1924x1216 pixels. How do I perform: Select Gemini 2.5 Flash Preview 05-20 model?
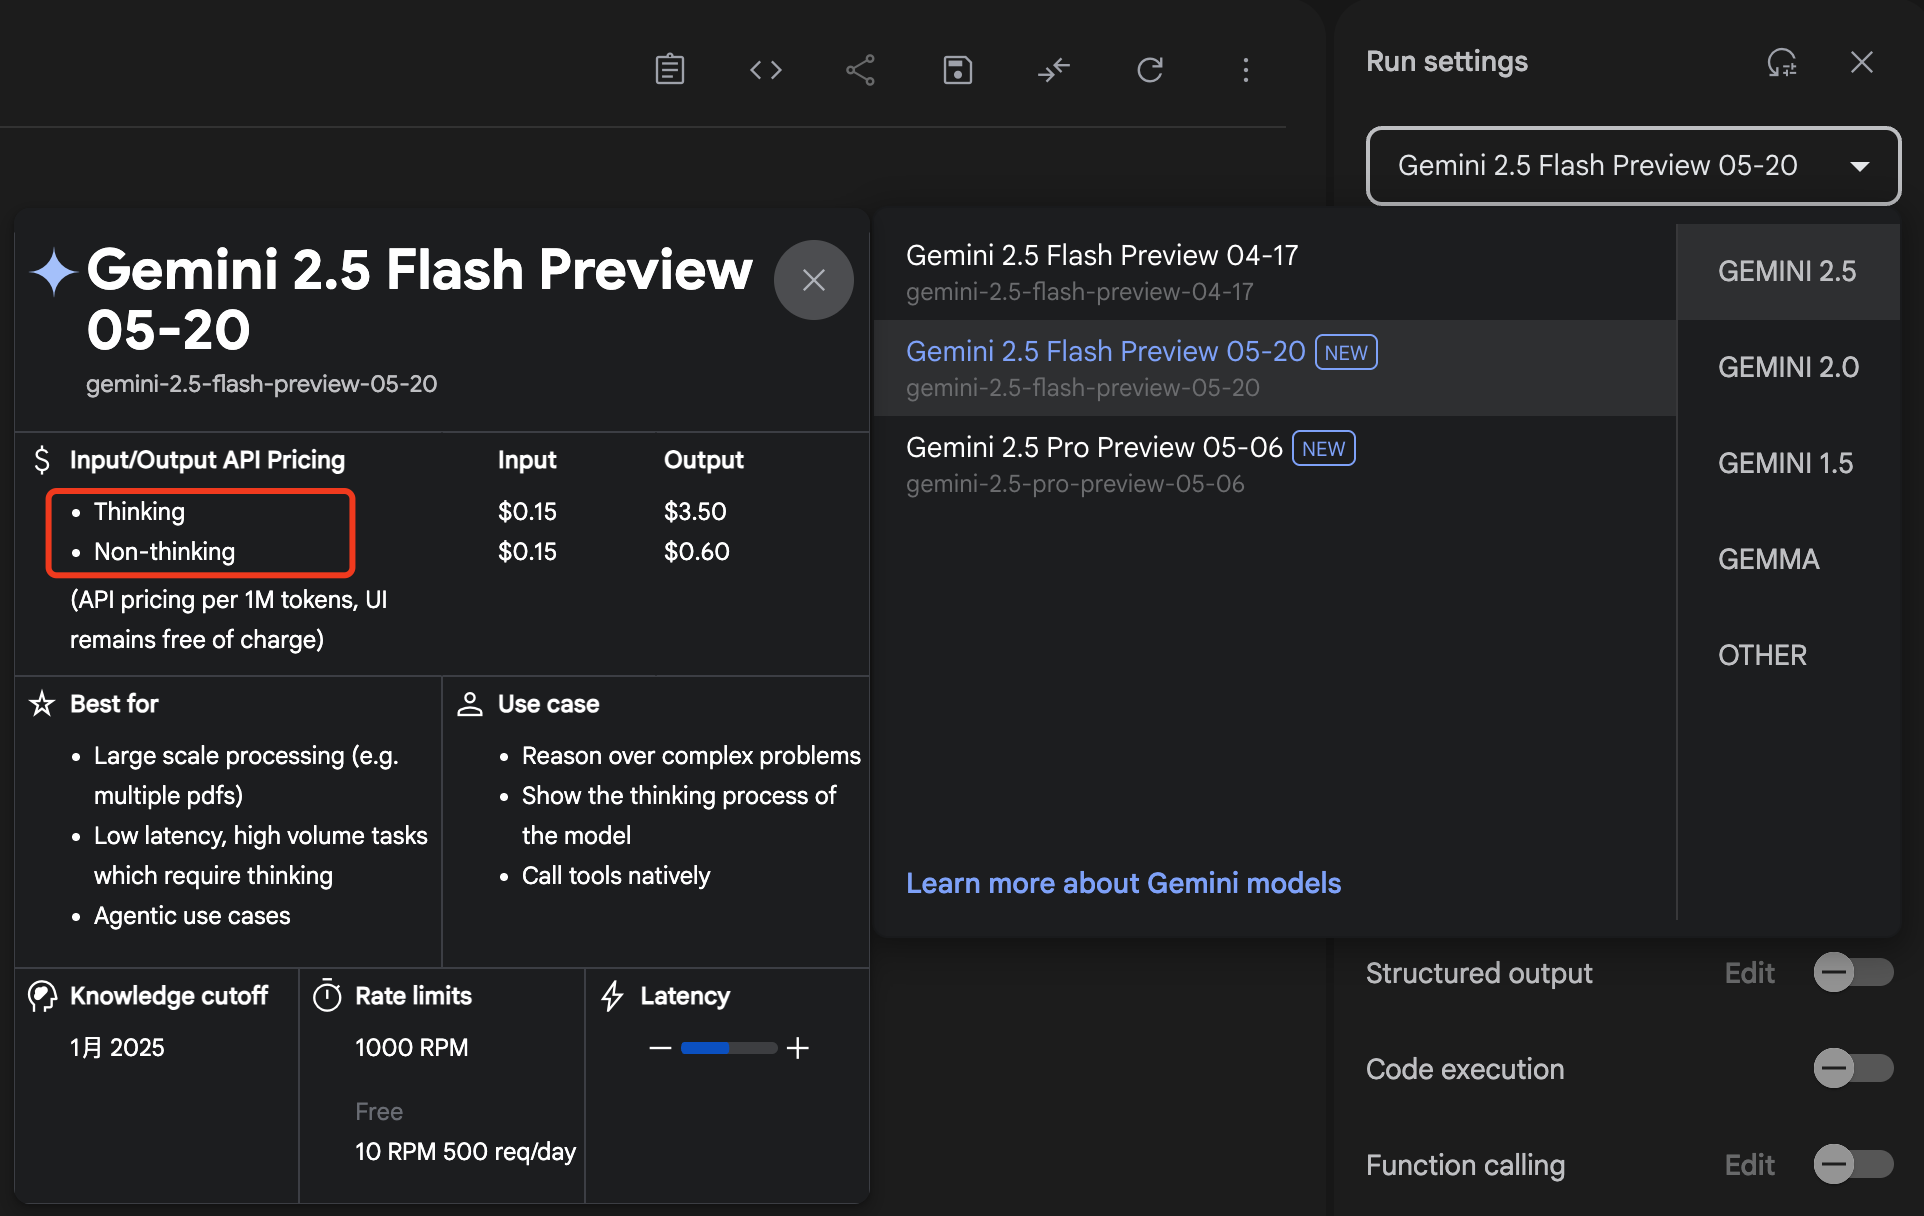(x=1275, y=368)
